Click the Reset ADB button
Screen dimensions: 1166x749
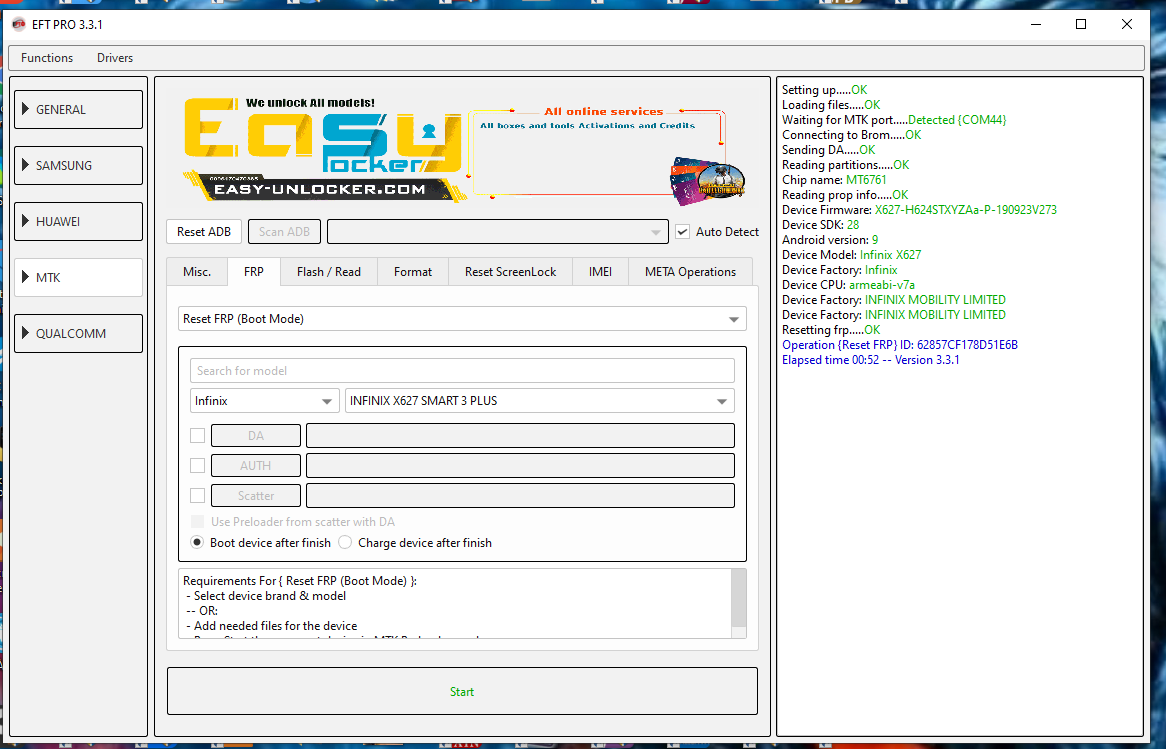204,231
